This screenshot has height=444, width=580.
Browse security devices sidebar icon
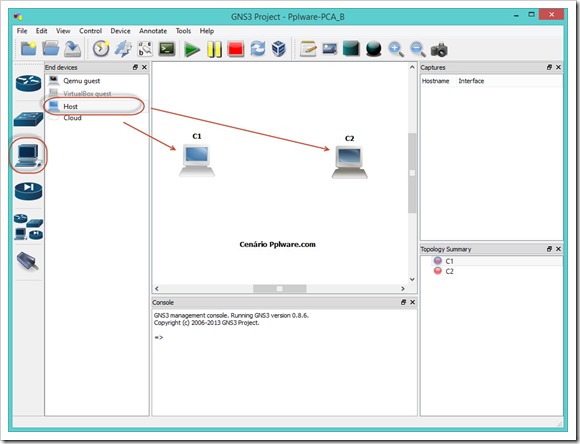point(28,191)
